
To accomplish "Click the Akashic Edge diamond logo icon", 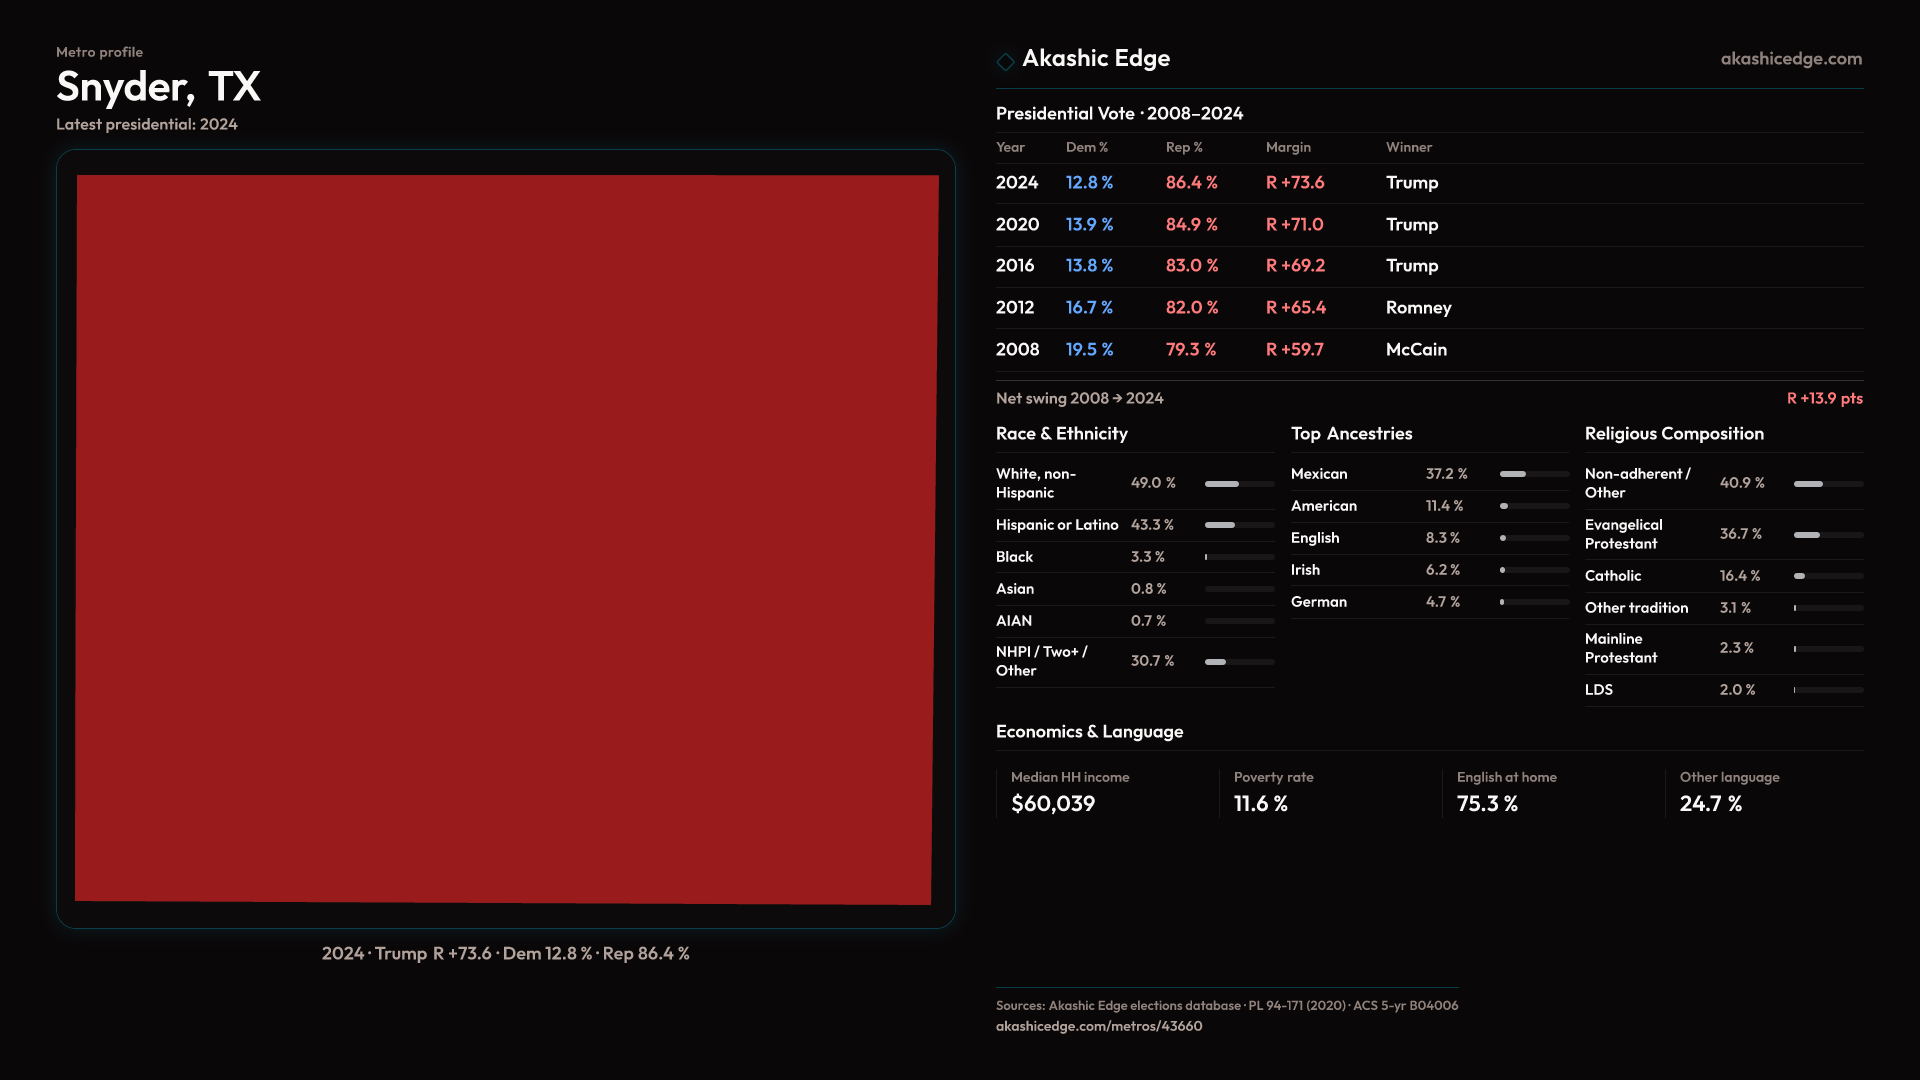I will [x=1005, y=61].
